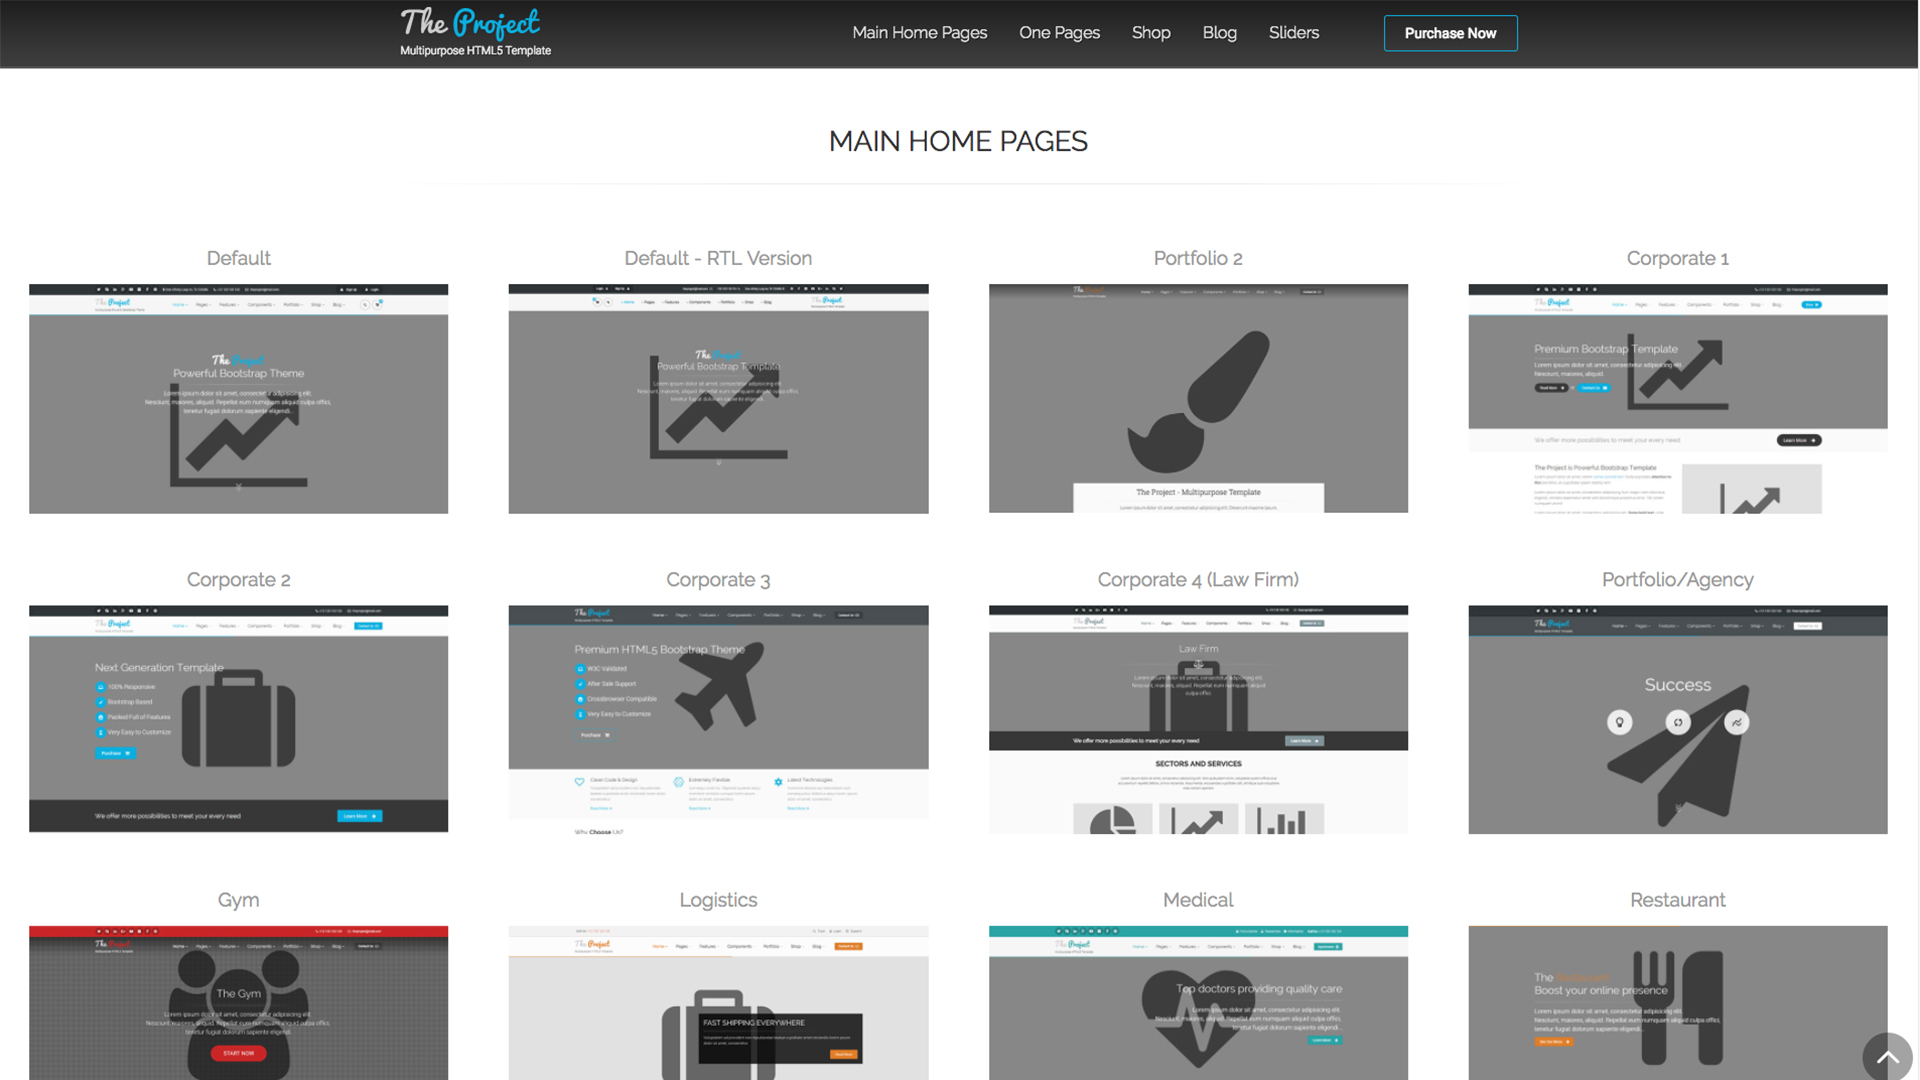Go to the Shop nav item
Viewport: 1920px width, 1080px height.
click(1150, 33)
